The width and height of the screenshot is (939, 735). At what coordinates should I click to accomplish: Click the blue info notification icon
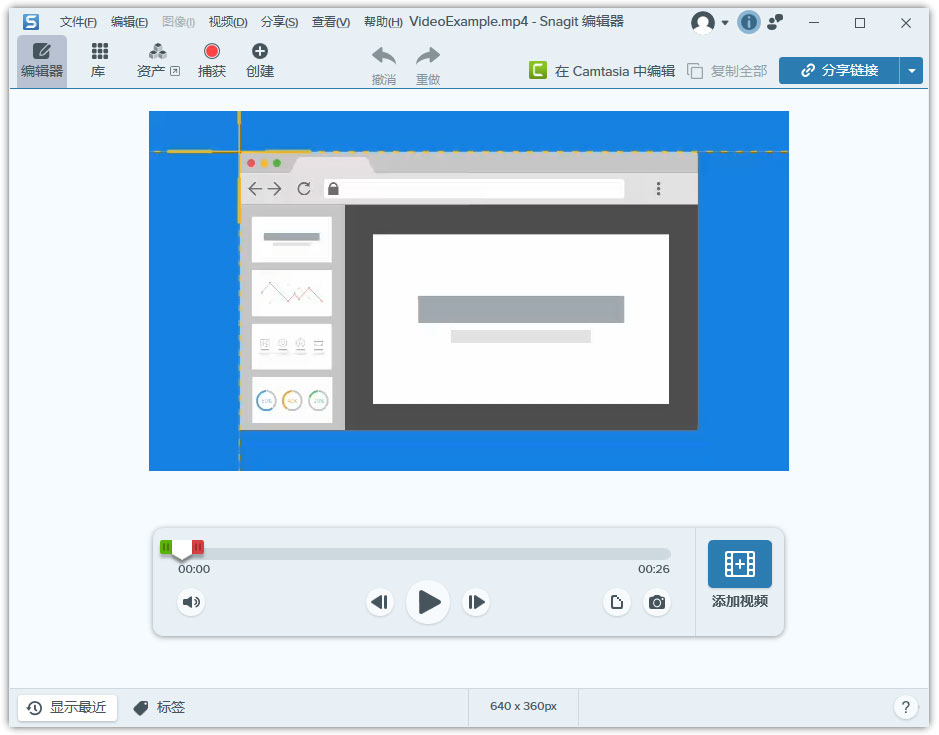748,22
